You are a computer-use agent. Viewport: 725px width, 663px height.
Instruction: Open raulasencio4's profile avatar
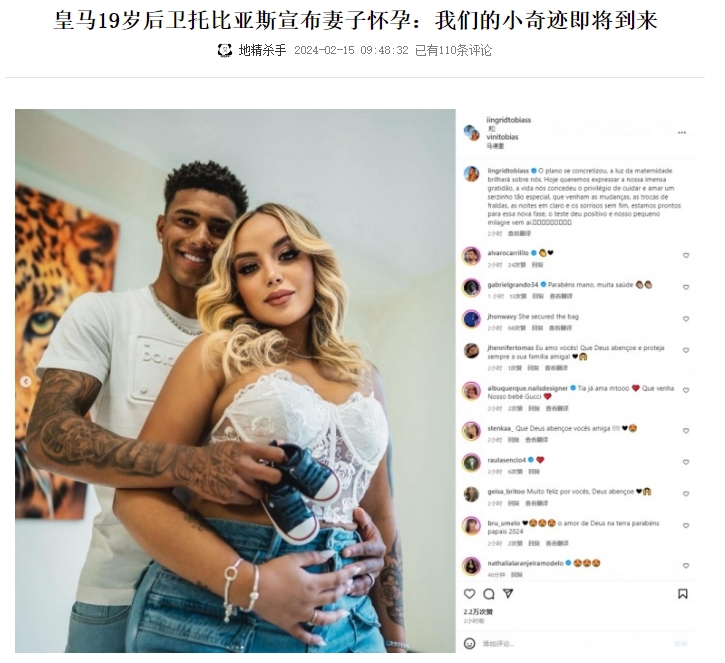pyautogui.click(x=471, y=463)
